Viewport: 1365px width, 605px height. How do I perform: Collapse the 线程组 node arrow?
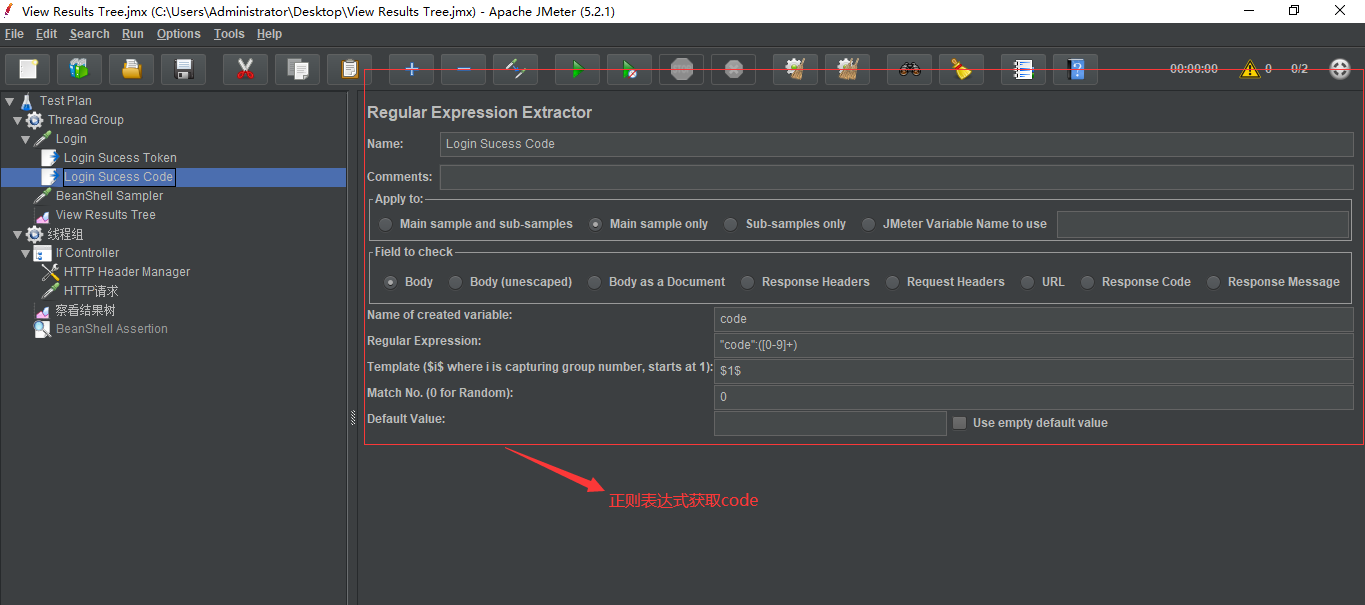pyautogui.click(x=17, y=234)
